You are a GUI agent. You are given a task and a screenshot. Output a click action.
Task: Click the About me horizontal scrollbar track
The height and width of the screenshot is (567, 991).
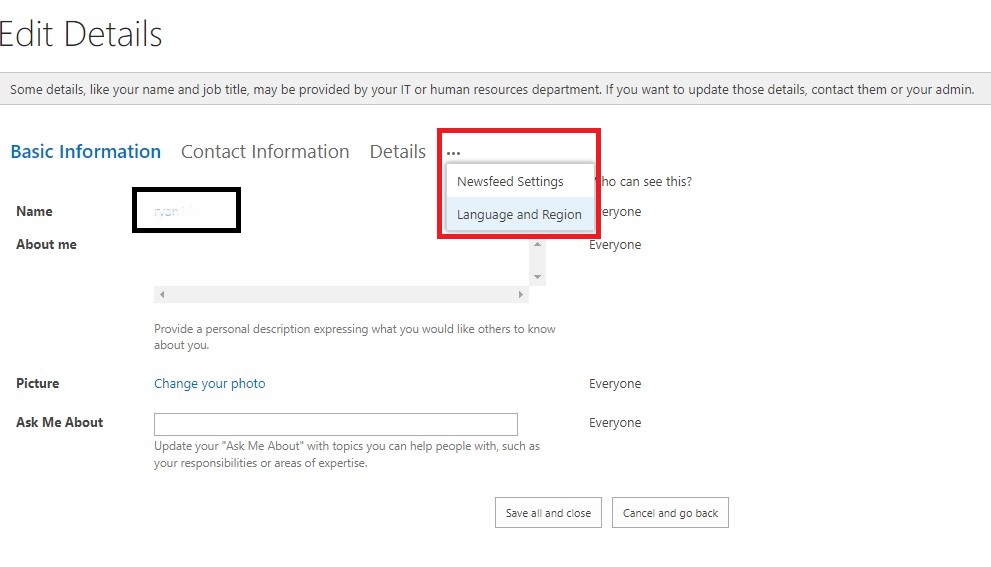341,295
